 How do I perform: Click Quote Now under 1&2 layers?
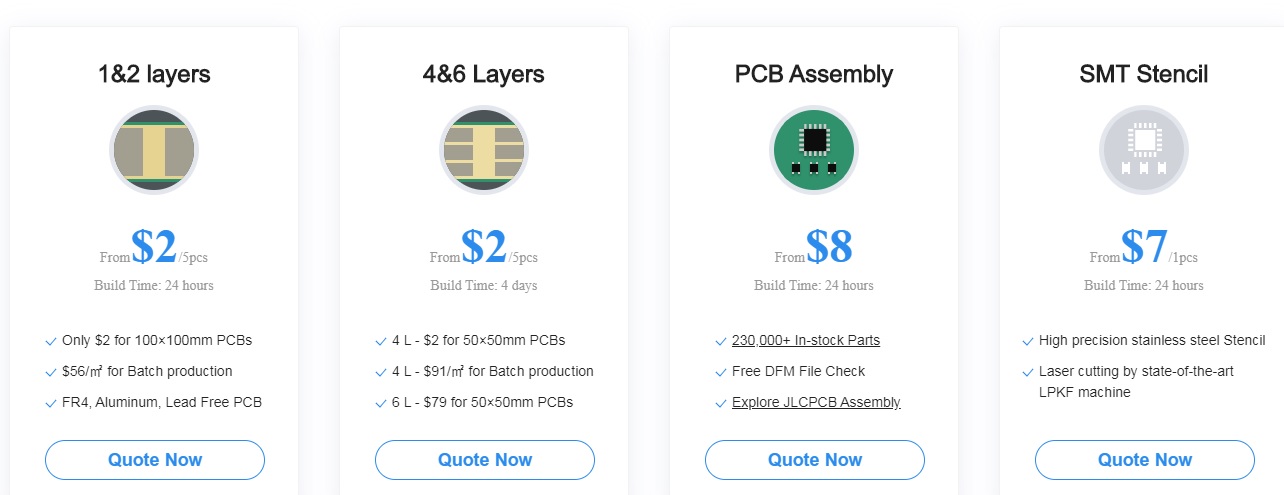pyautogui.click(x=155, y=460)
